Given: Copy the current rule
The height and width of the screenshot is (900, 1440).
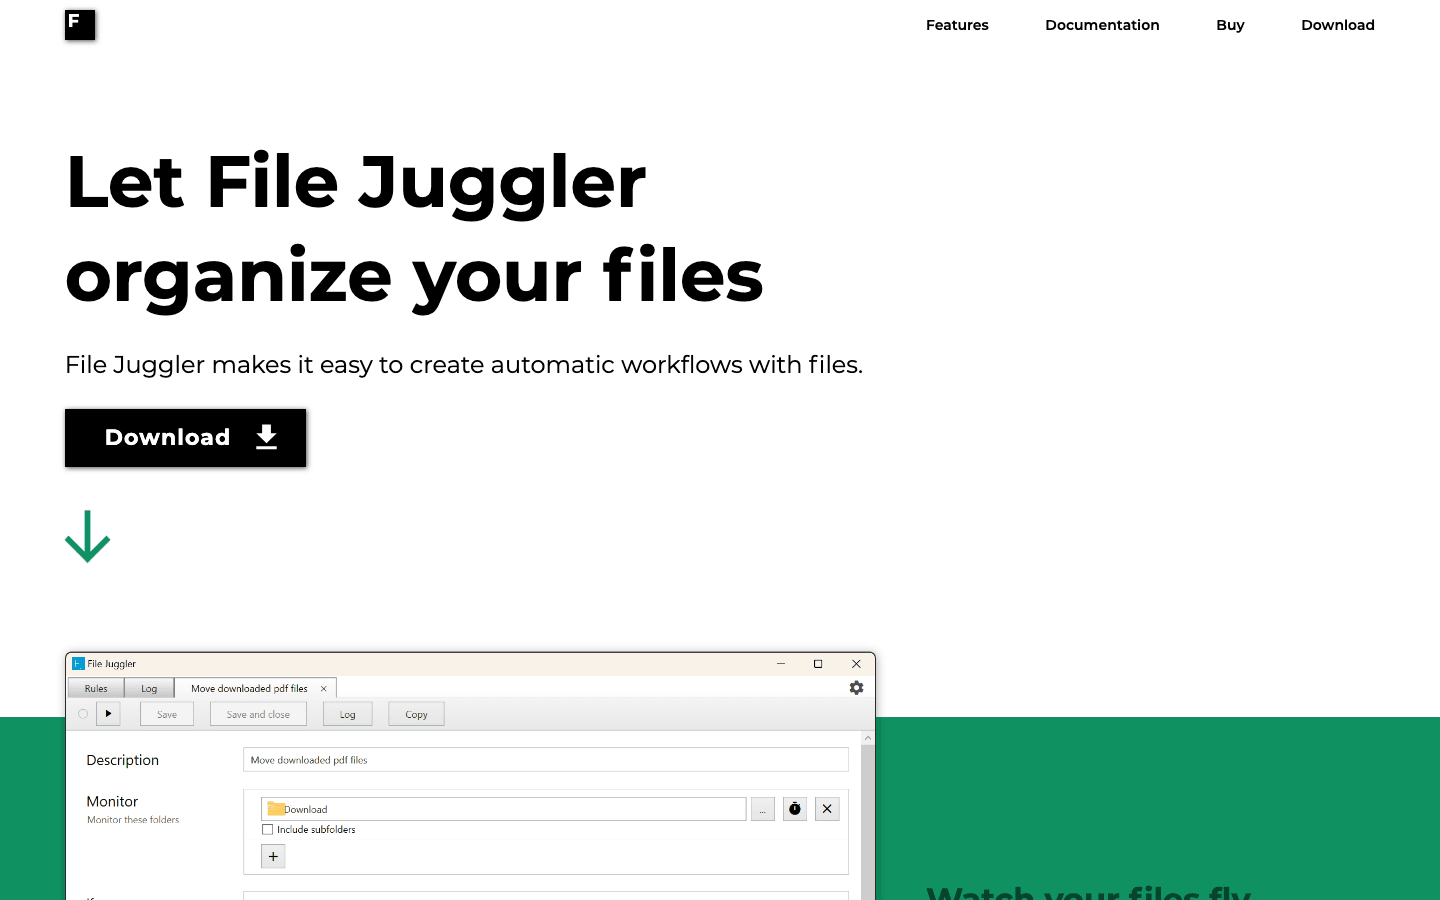Looking at the screenshot, I should (x=416, y=713).
